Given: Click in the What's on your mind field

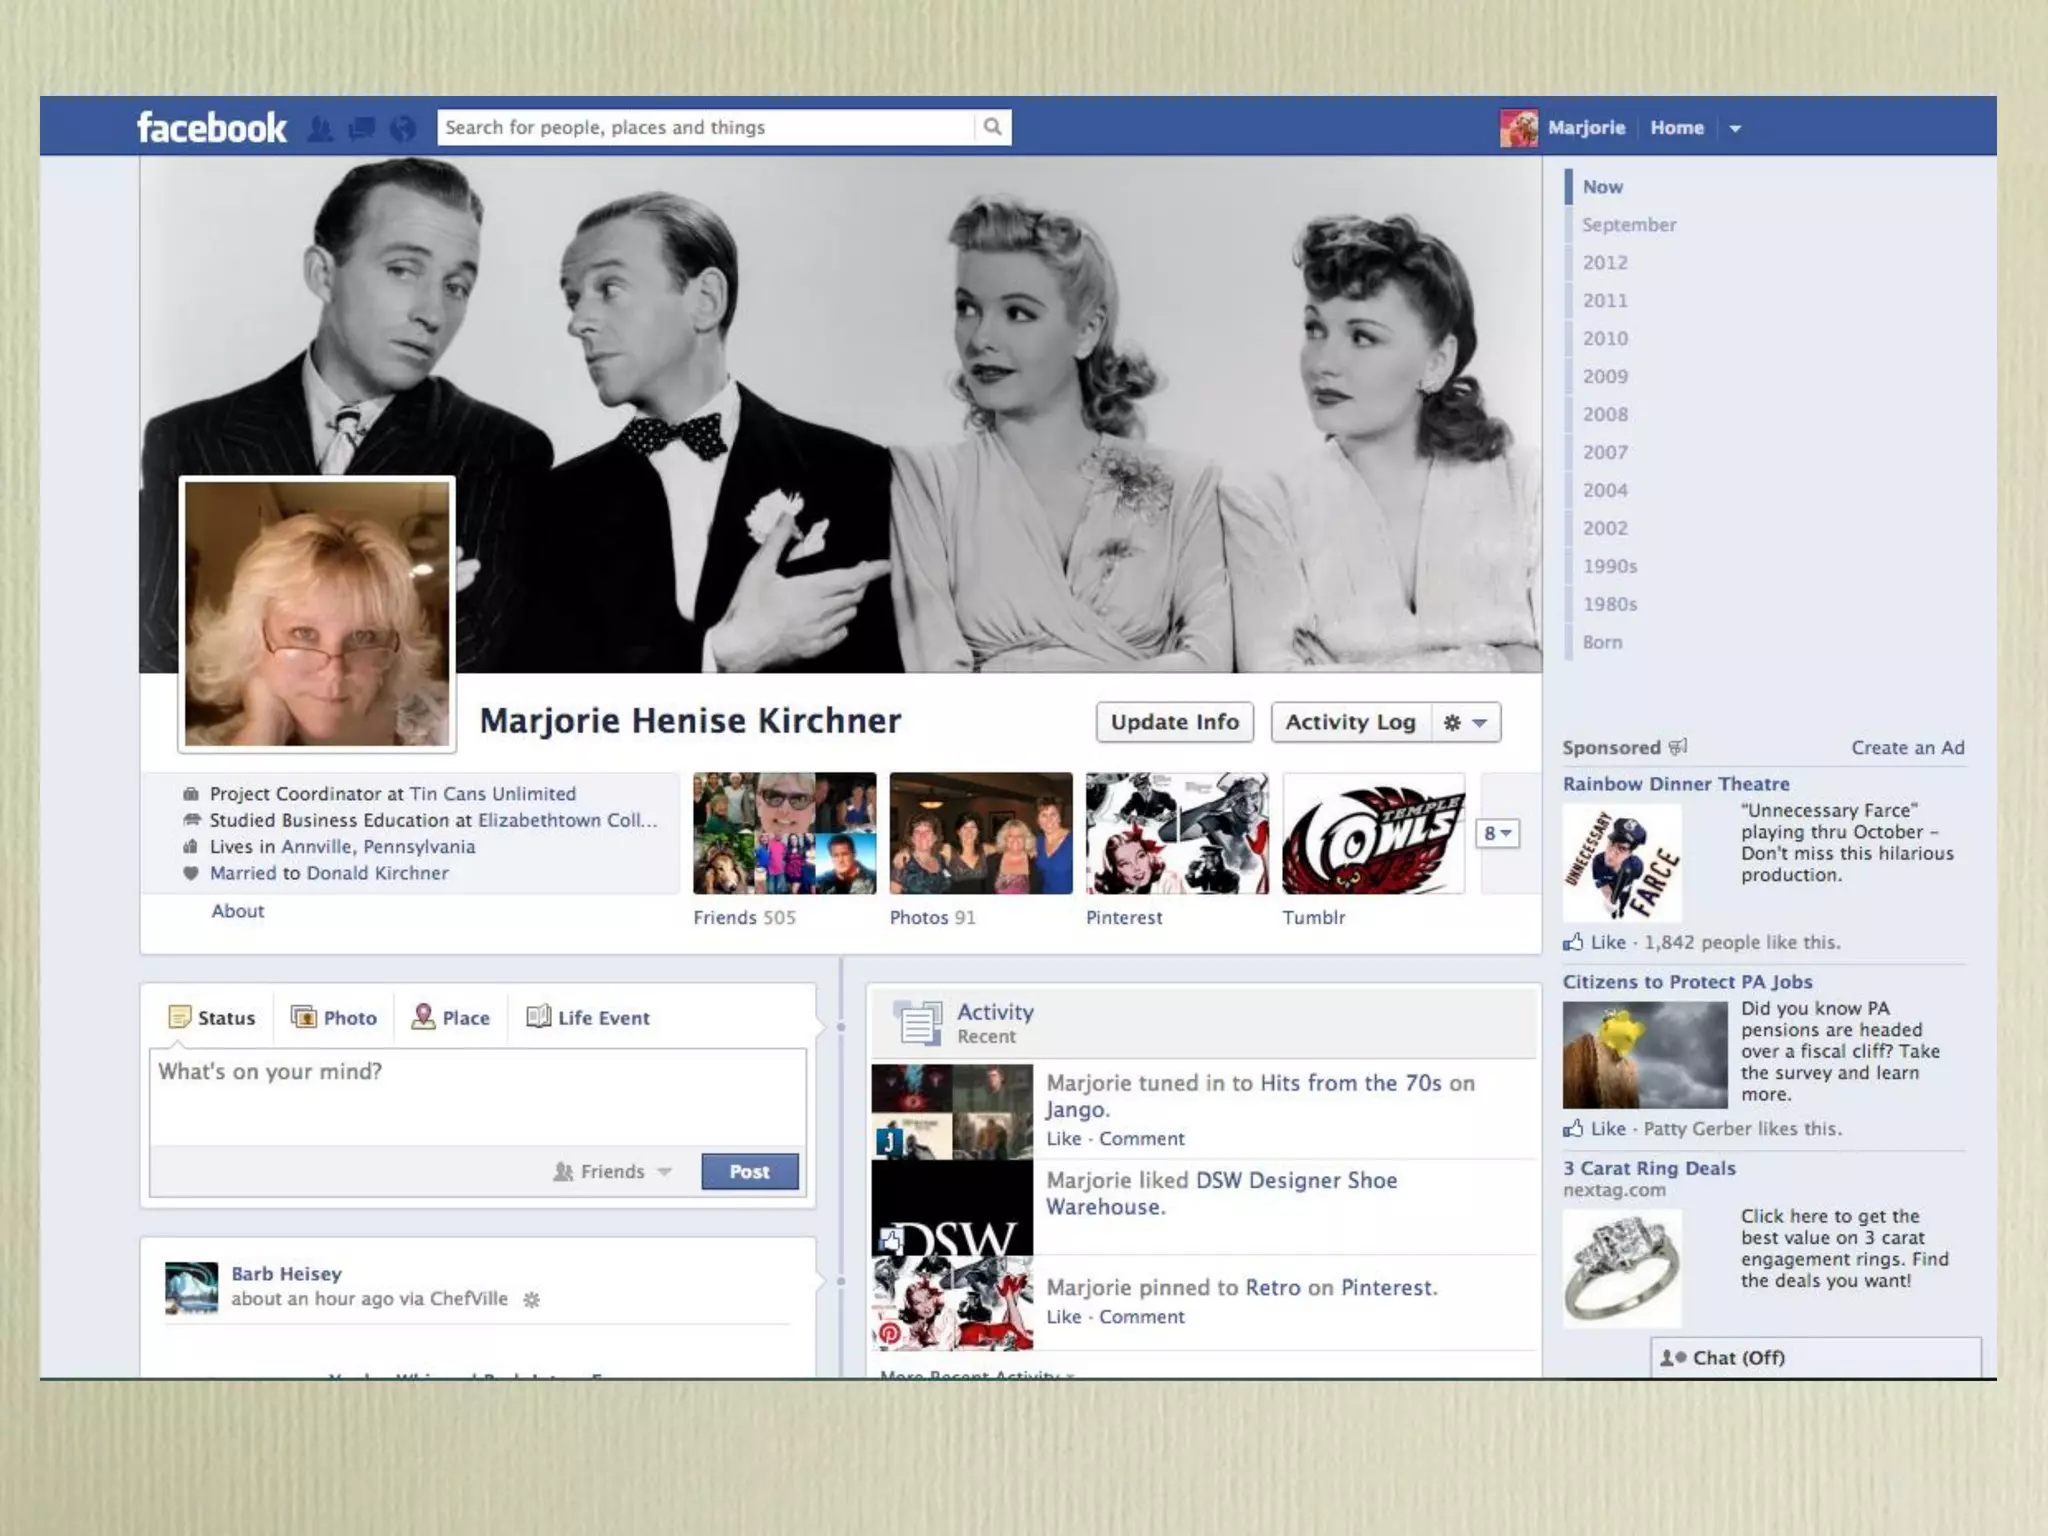Looking at the screenshot, I should point(477,1096).
